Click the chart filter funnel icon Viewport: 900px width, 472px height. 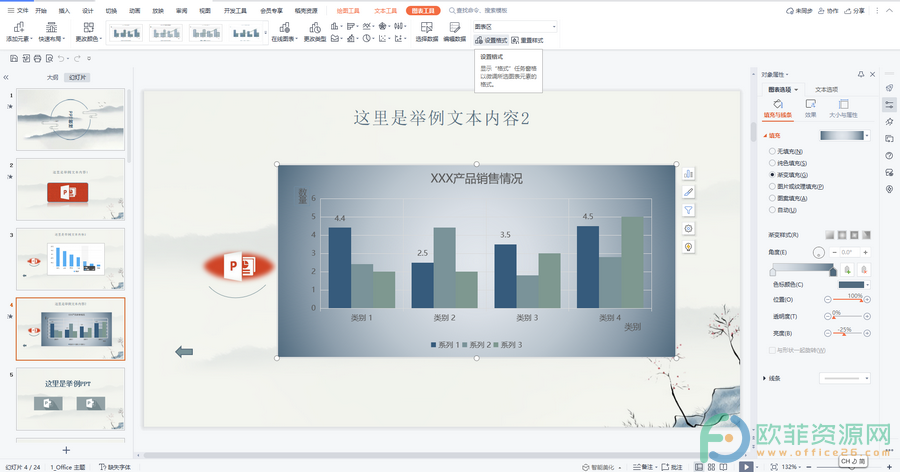click(688, 210)
